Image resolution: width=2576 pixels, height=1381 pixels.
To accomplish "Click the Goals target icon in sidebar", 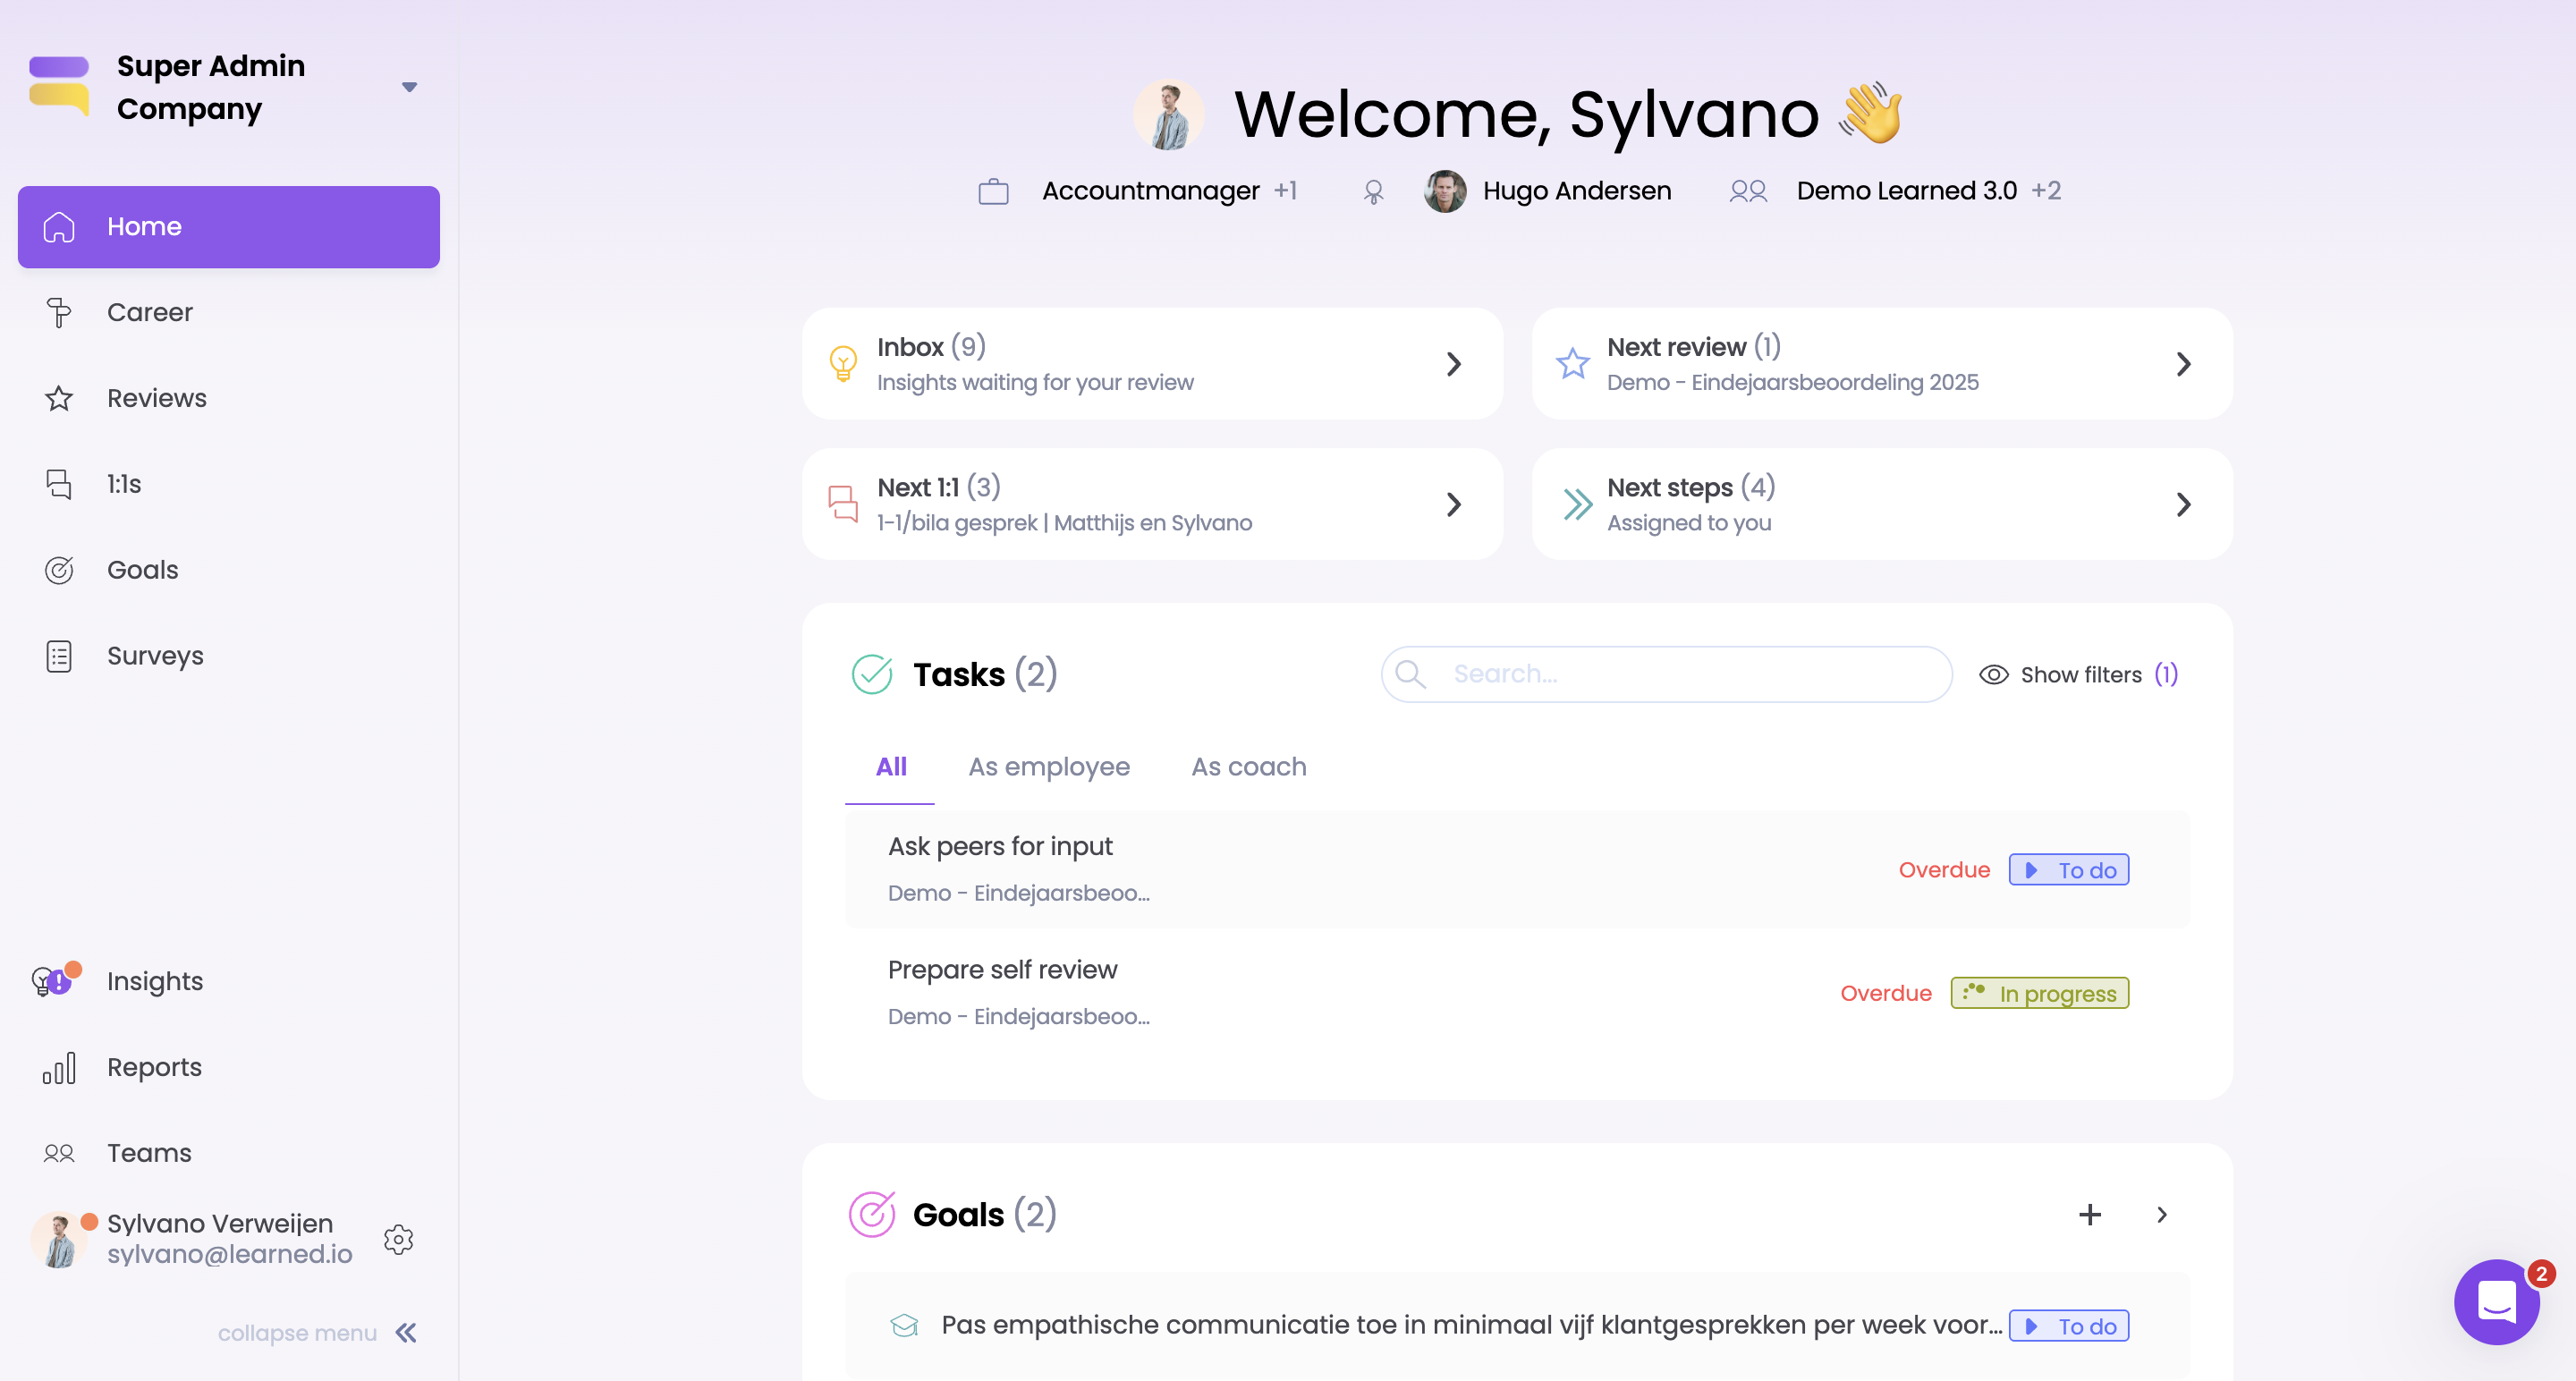I will (59, 570).
